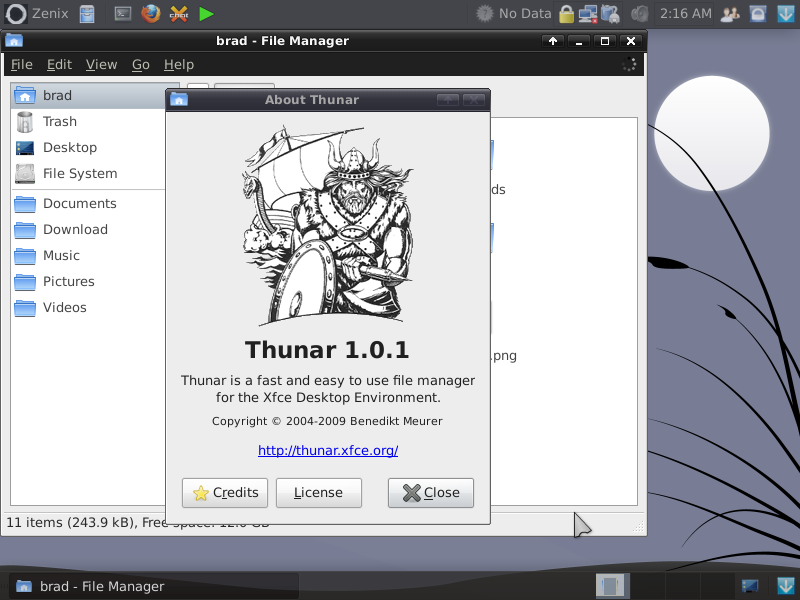
Task: Open the File menu
Action: pos(21,64)
